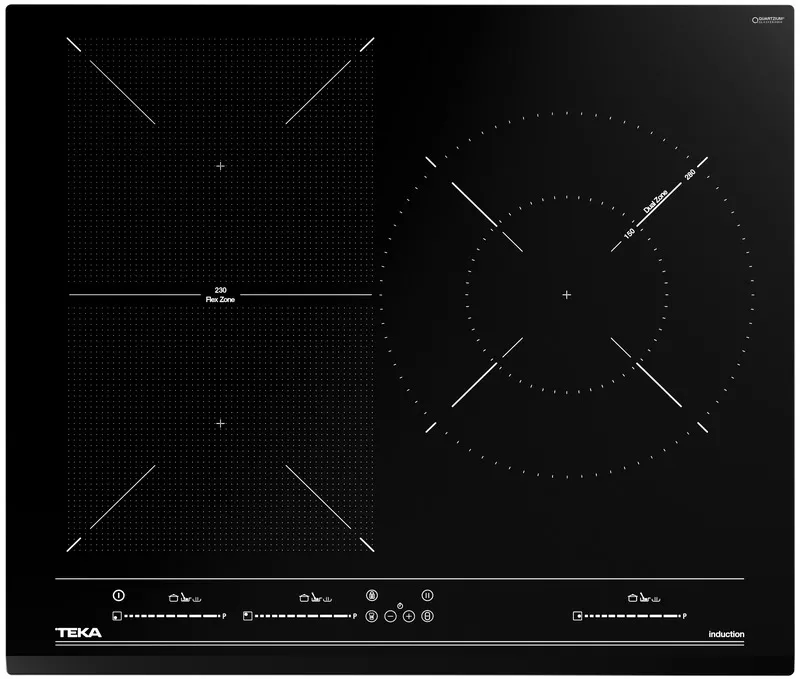
Task: Click the 230 Flex Zone label
Action: [x=220, y=294]
